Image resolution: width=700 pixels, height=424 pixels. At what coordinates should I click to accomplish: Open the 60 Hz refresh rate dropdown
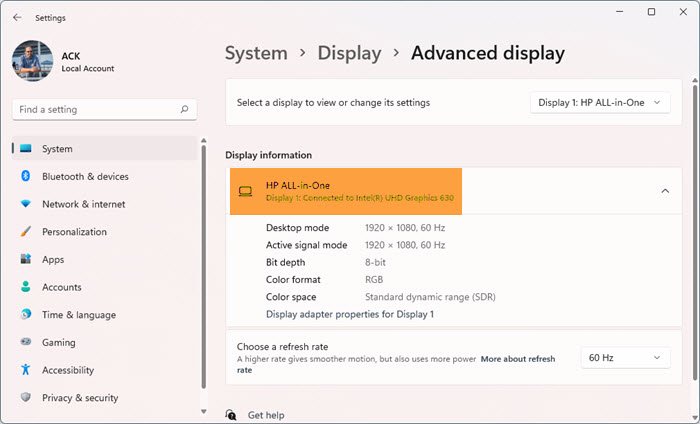pyautogui.click(x=625, y=357)
